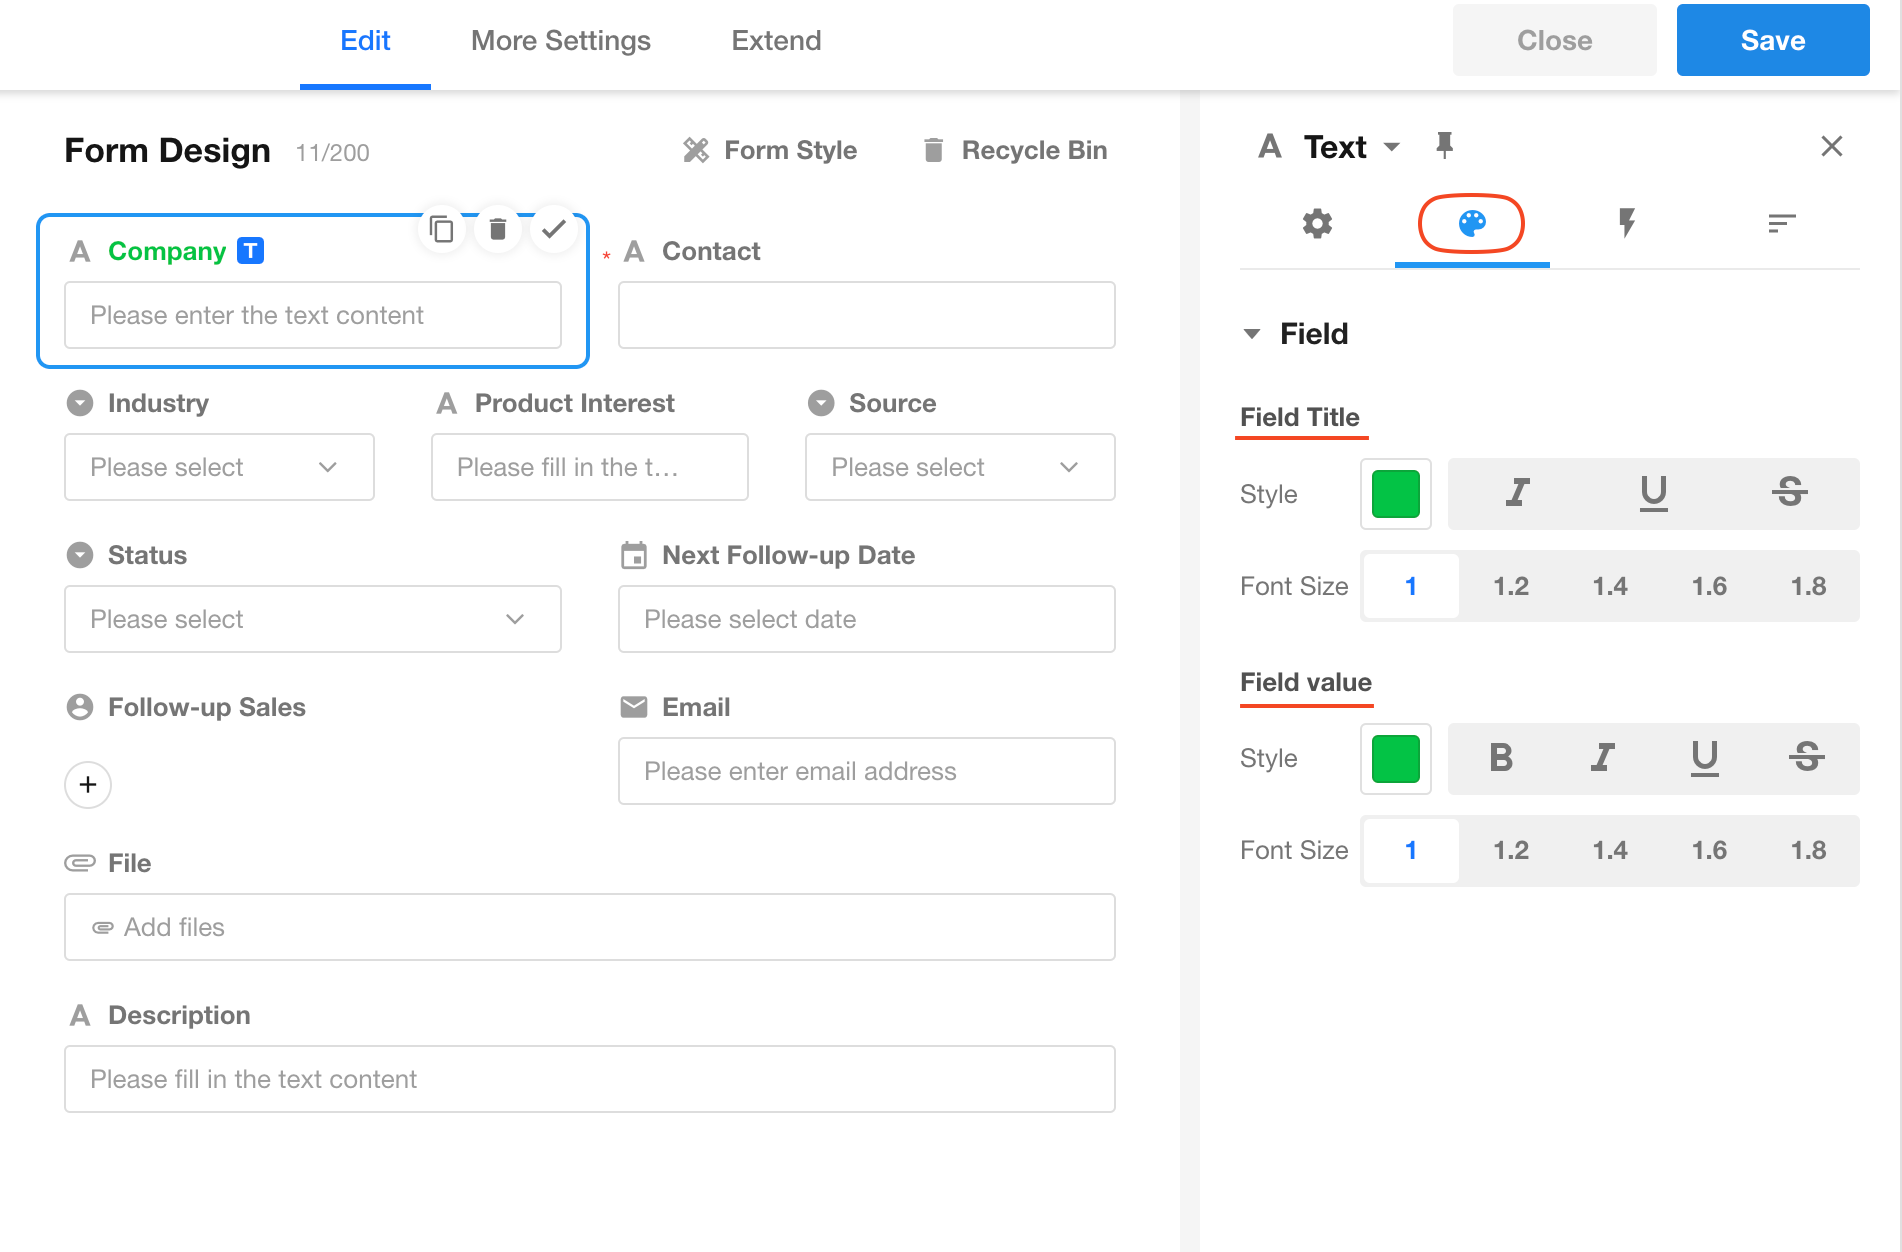Open the lightning bolt events tab
This screenshot has width=1902, height=1252.
[x=1627, y=223]
